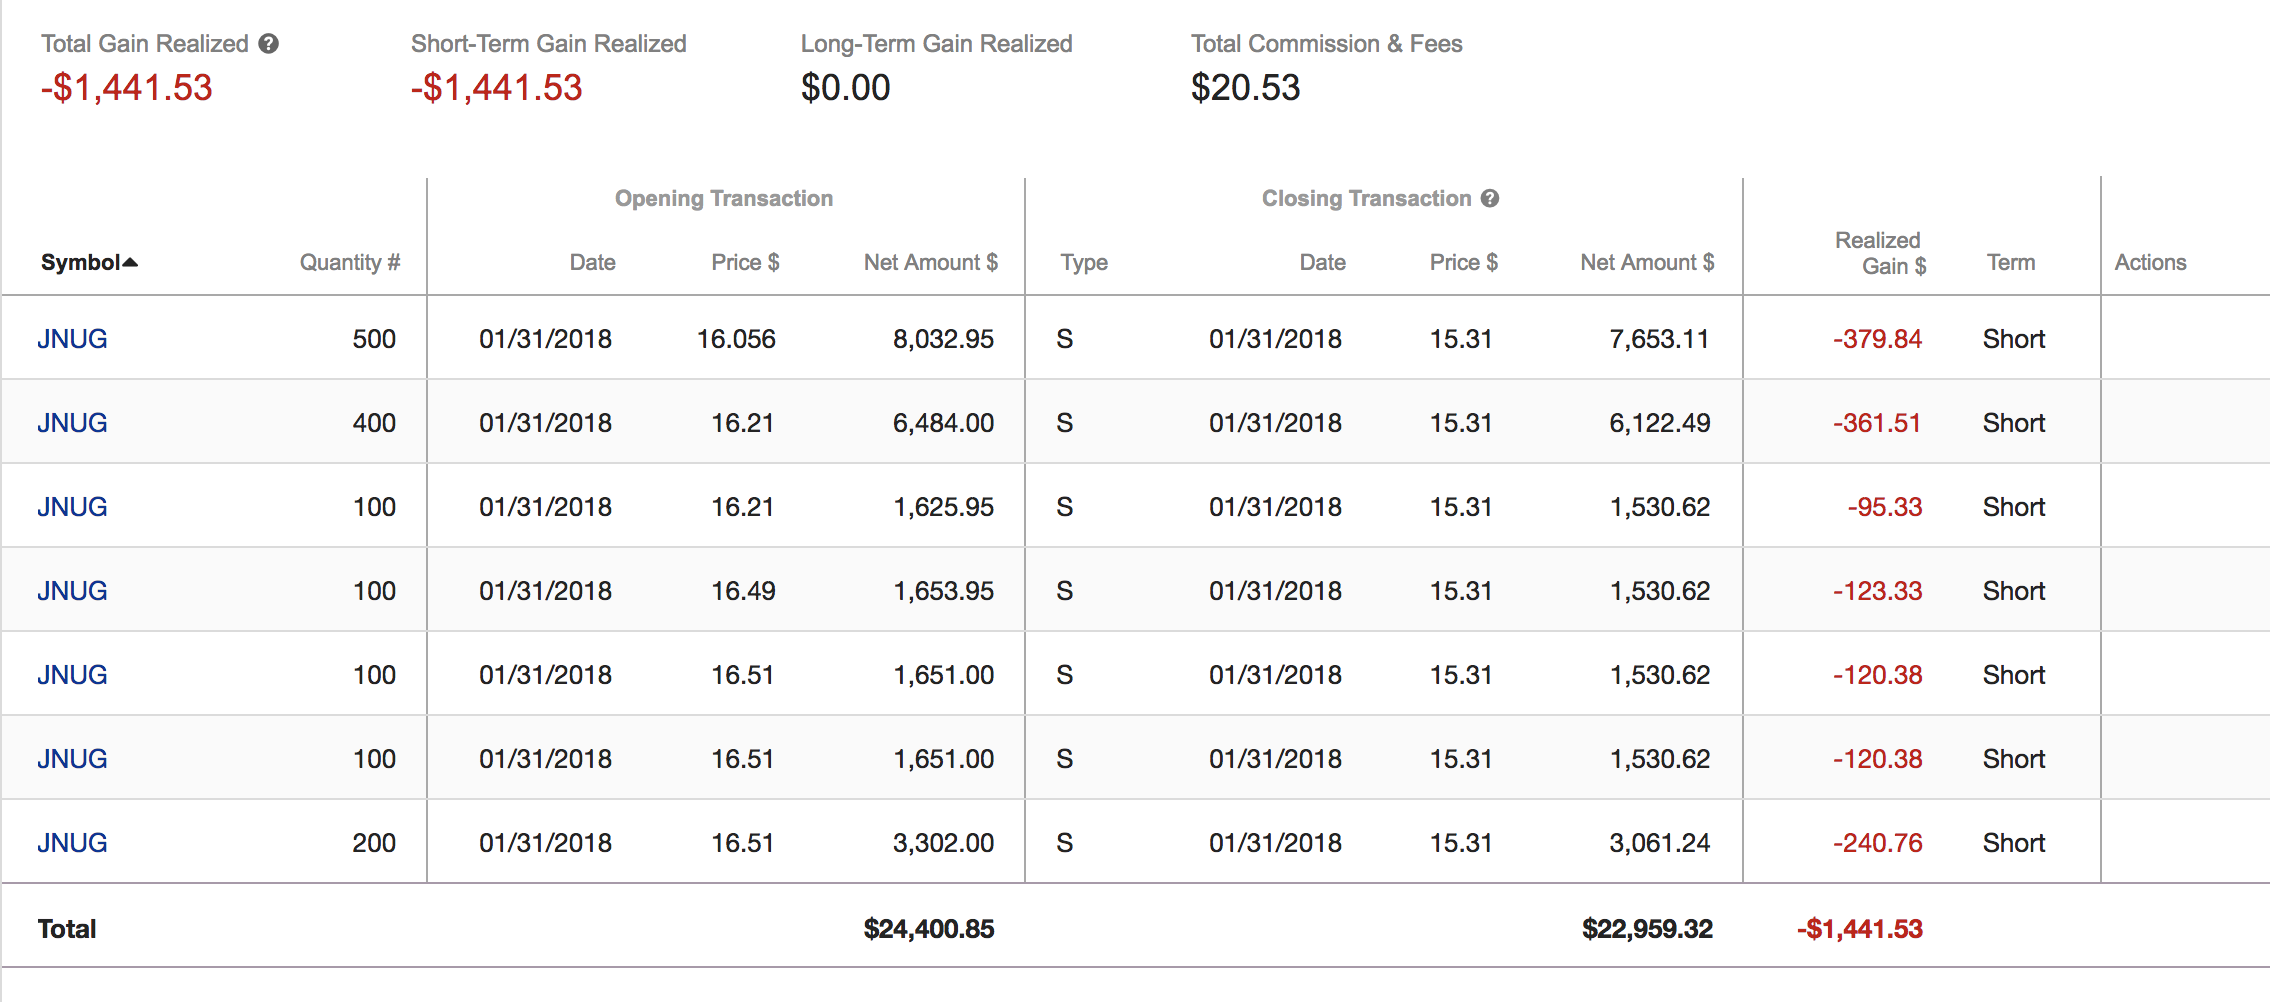The height and width of the screenshot is (1002, 2270).
Task: Click the total realized gain in Total row
Action: (1859, 929)
